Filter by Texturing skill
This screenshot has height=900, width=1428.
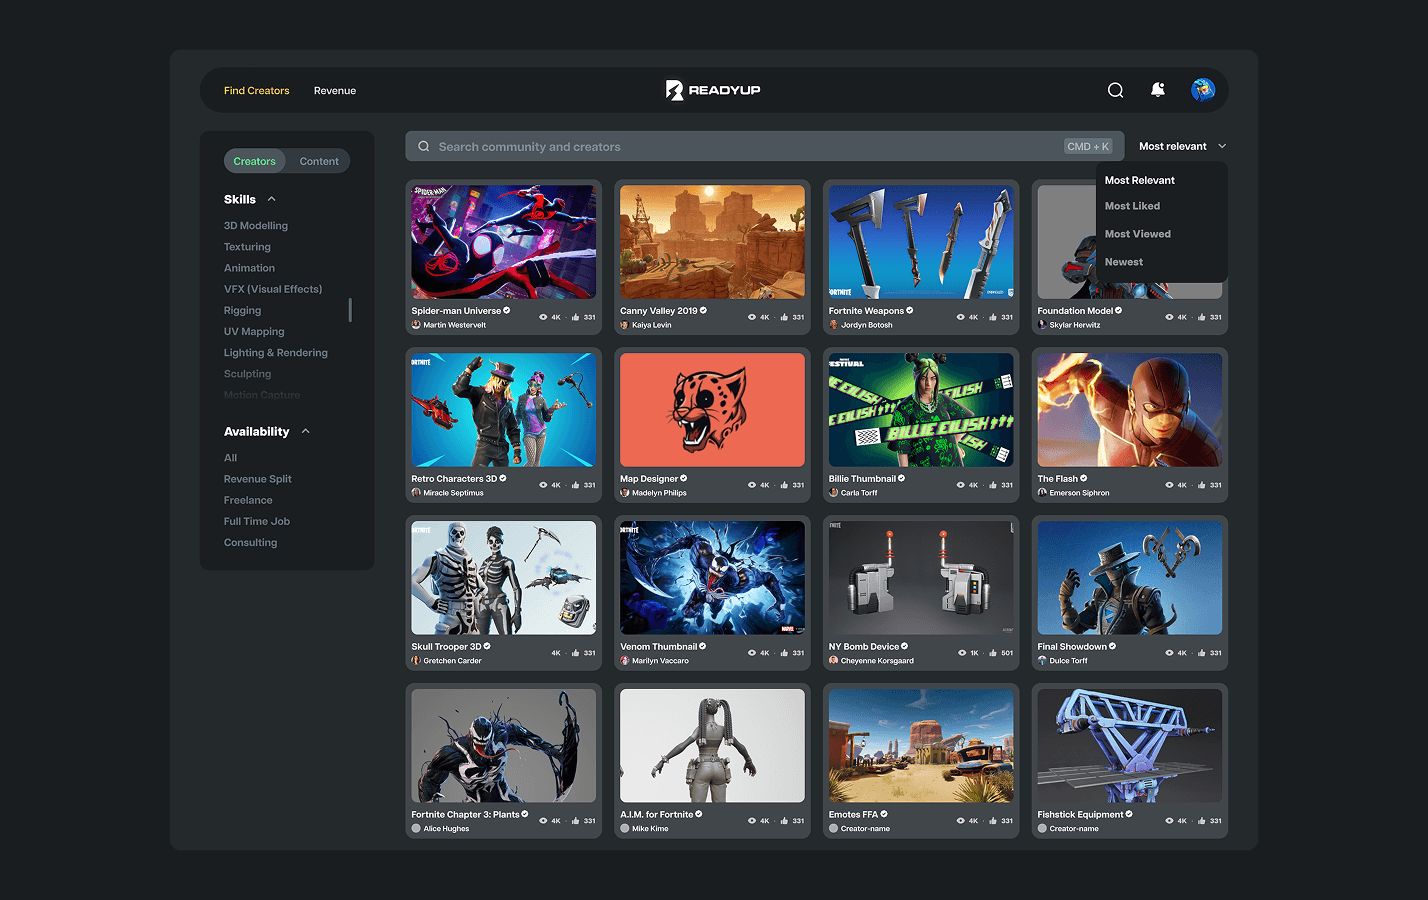[247, 247]
